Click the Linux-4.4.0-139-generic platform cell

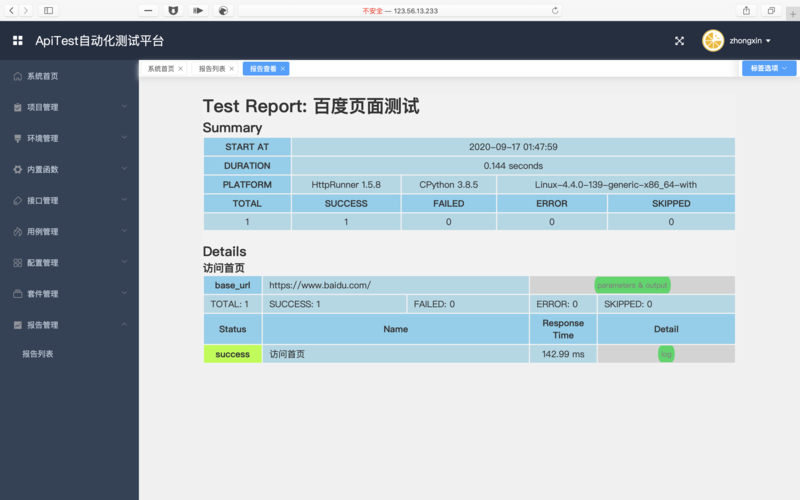(x=616, y=185)
